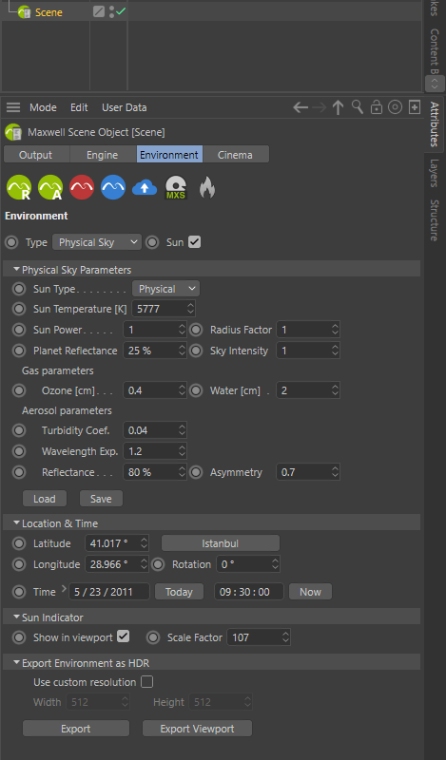Click Scale Factor stepper arrows

click(x=286, y=637)
